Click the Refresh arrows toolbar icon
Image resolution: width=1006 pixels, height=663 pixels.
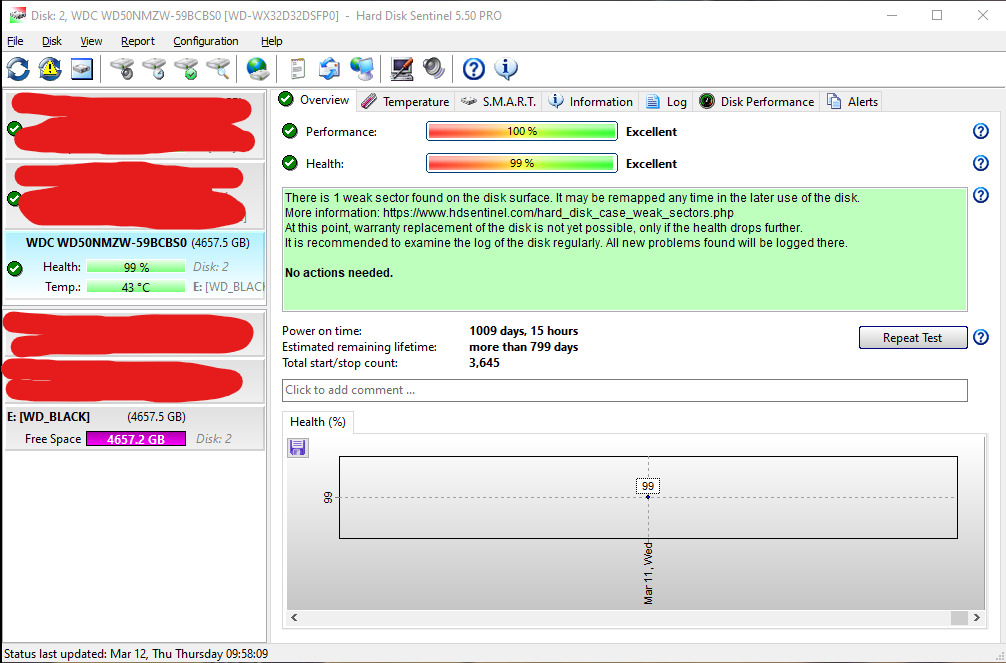tap(18, 68)
